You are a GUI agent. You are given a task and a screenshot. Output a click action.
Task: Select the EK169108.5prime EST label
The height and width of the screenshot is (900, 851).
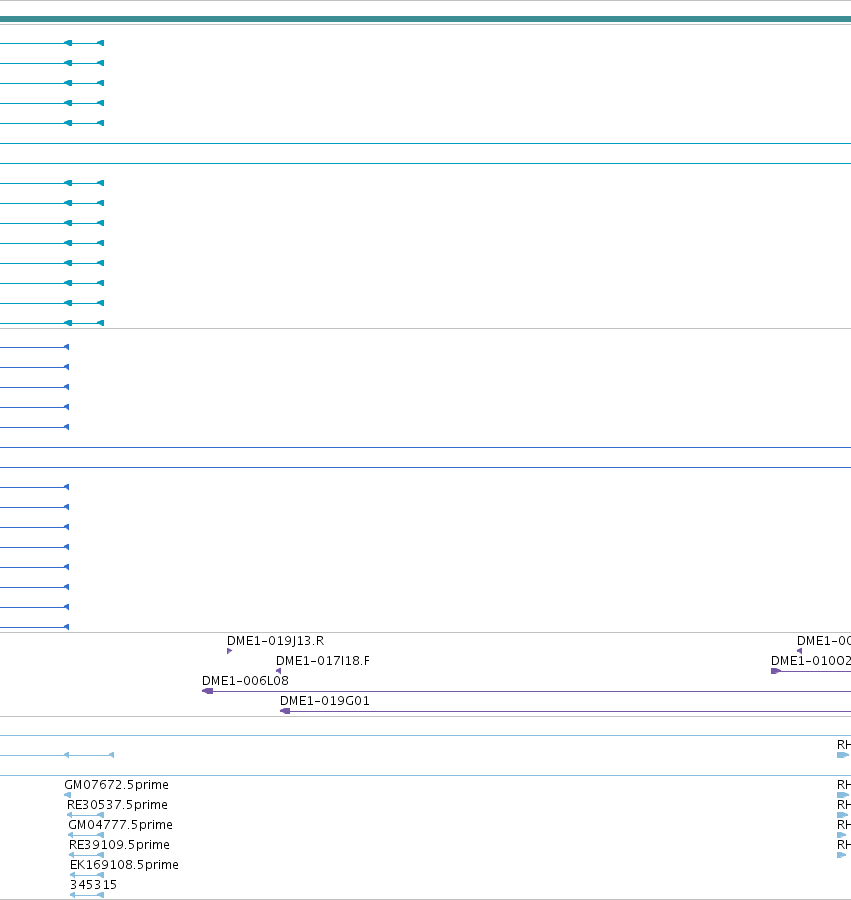(124, 865)
